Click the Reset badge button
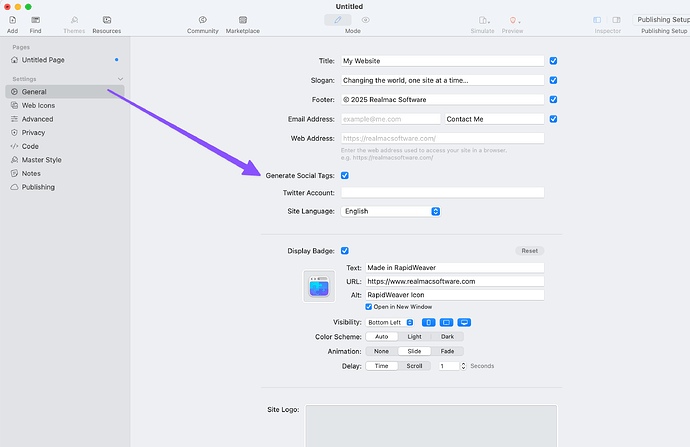690x447 pixels. point(529,251)
